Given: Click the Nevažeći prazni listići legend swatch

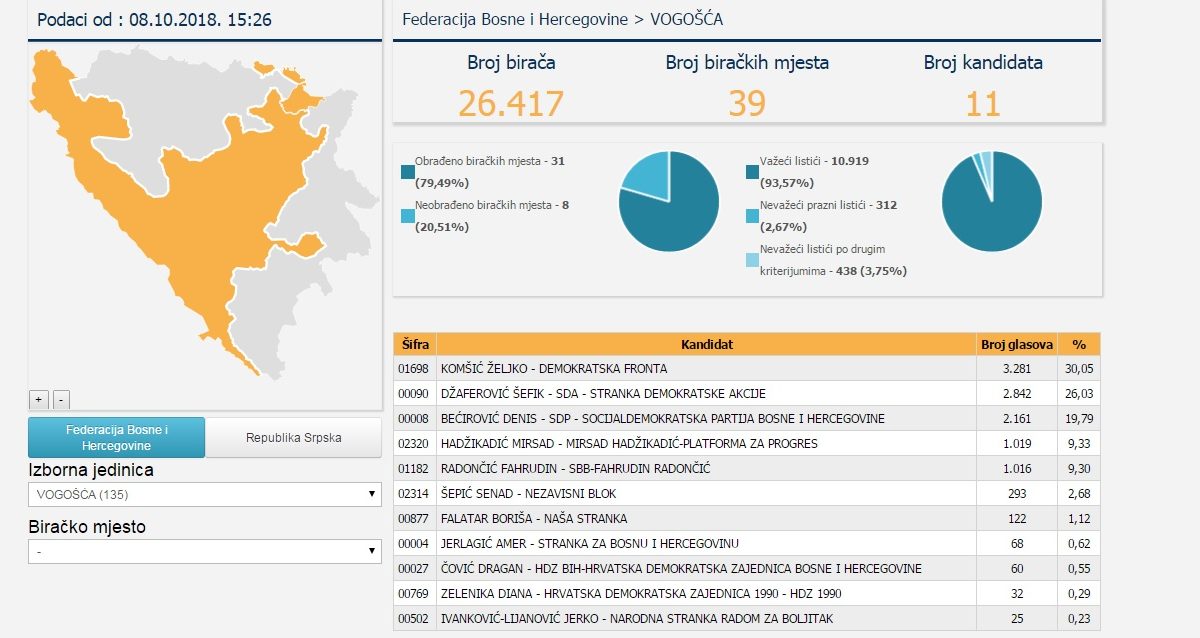Looking at the screenshot, I should point(751,215).
